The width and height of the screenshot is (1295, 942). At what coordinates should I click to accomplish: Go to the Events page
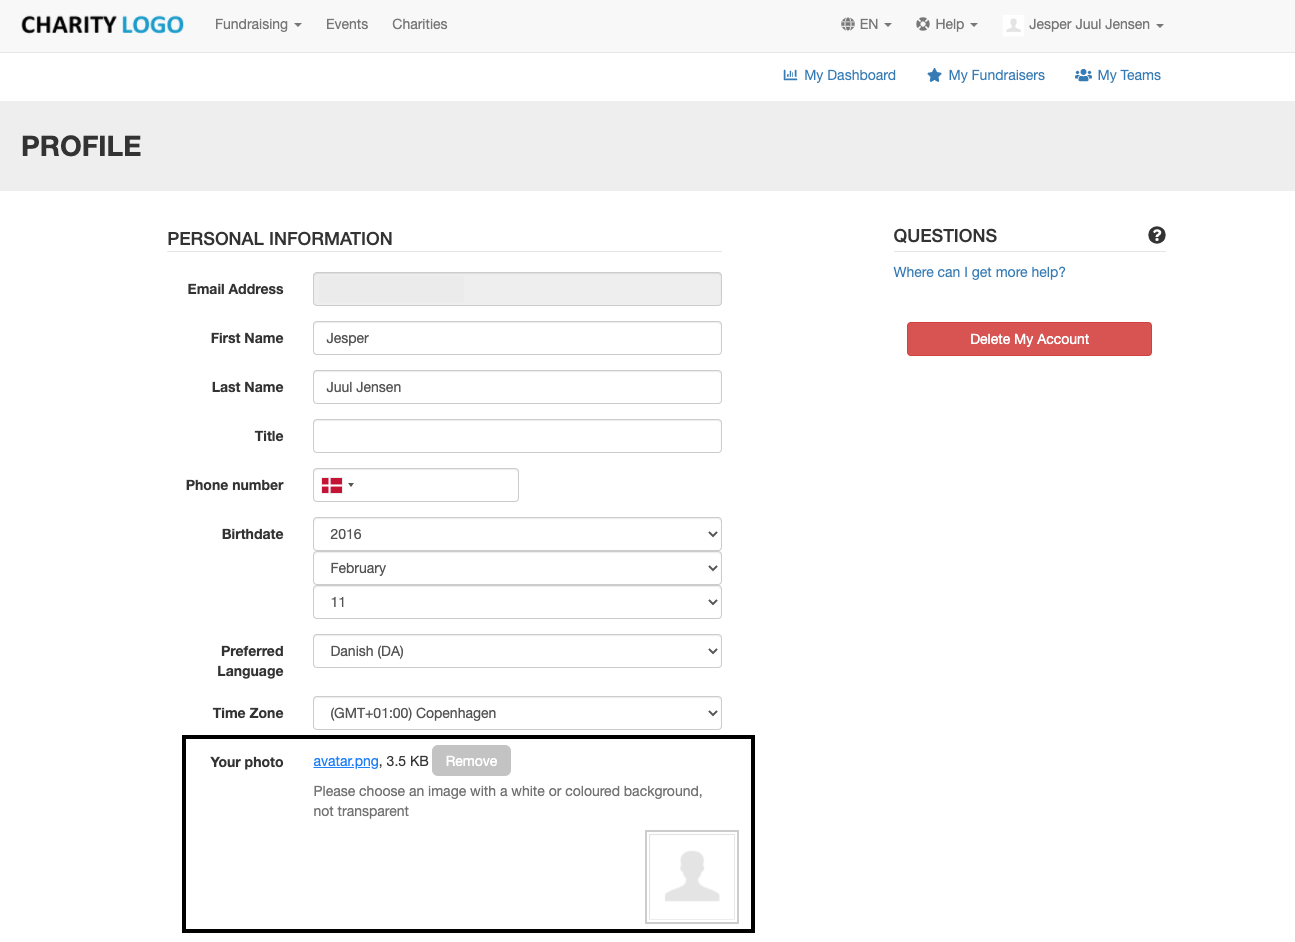point(347,24)
